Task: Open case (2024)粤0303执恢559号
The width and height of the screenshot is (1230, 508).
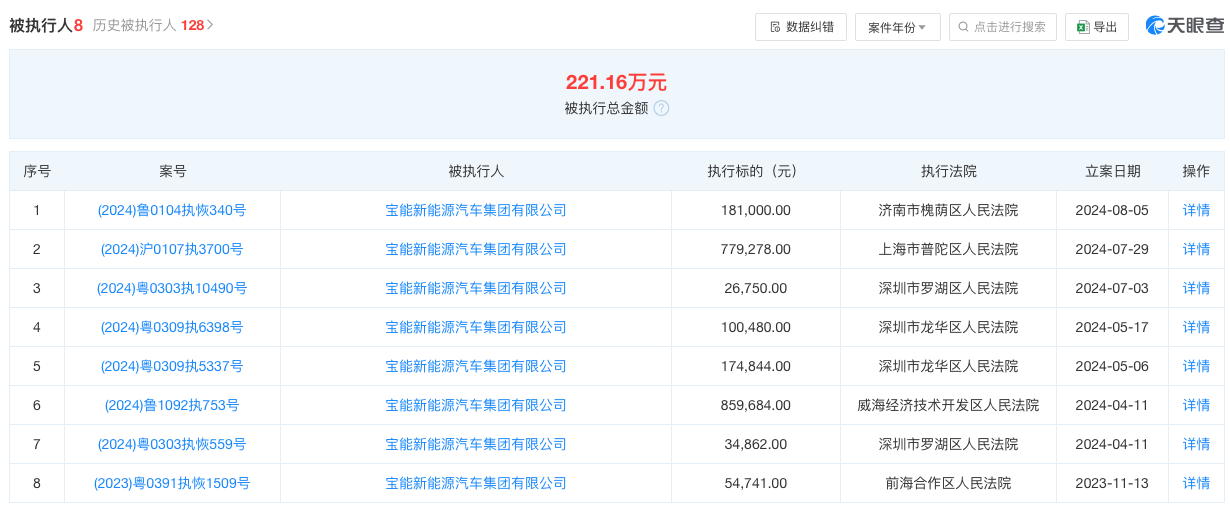Action: (x=172, y=444)
